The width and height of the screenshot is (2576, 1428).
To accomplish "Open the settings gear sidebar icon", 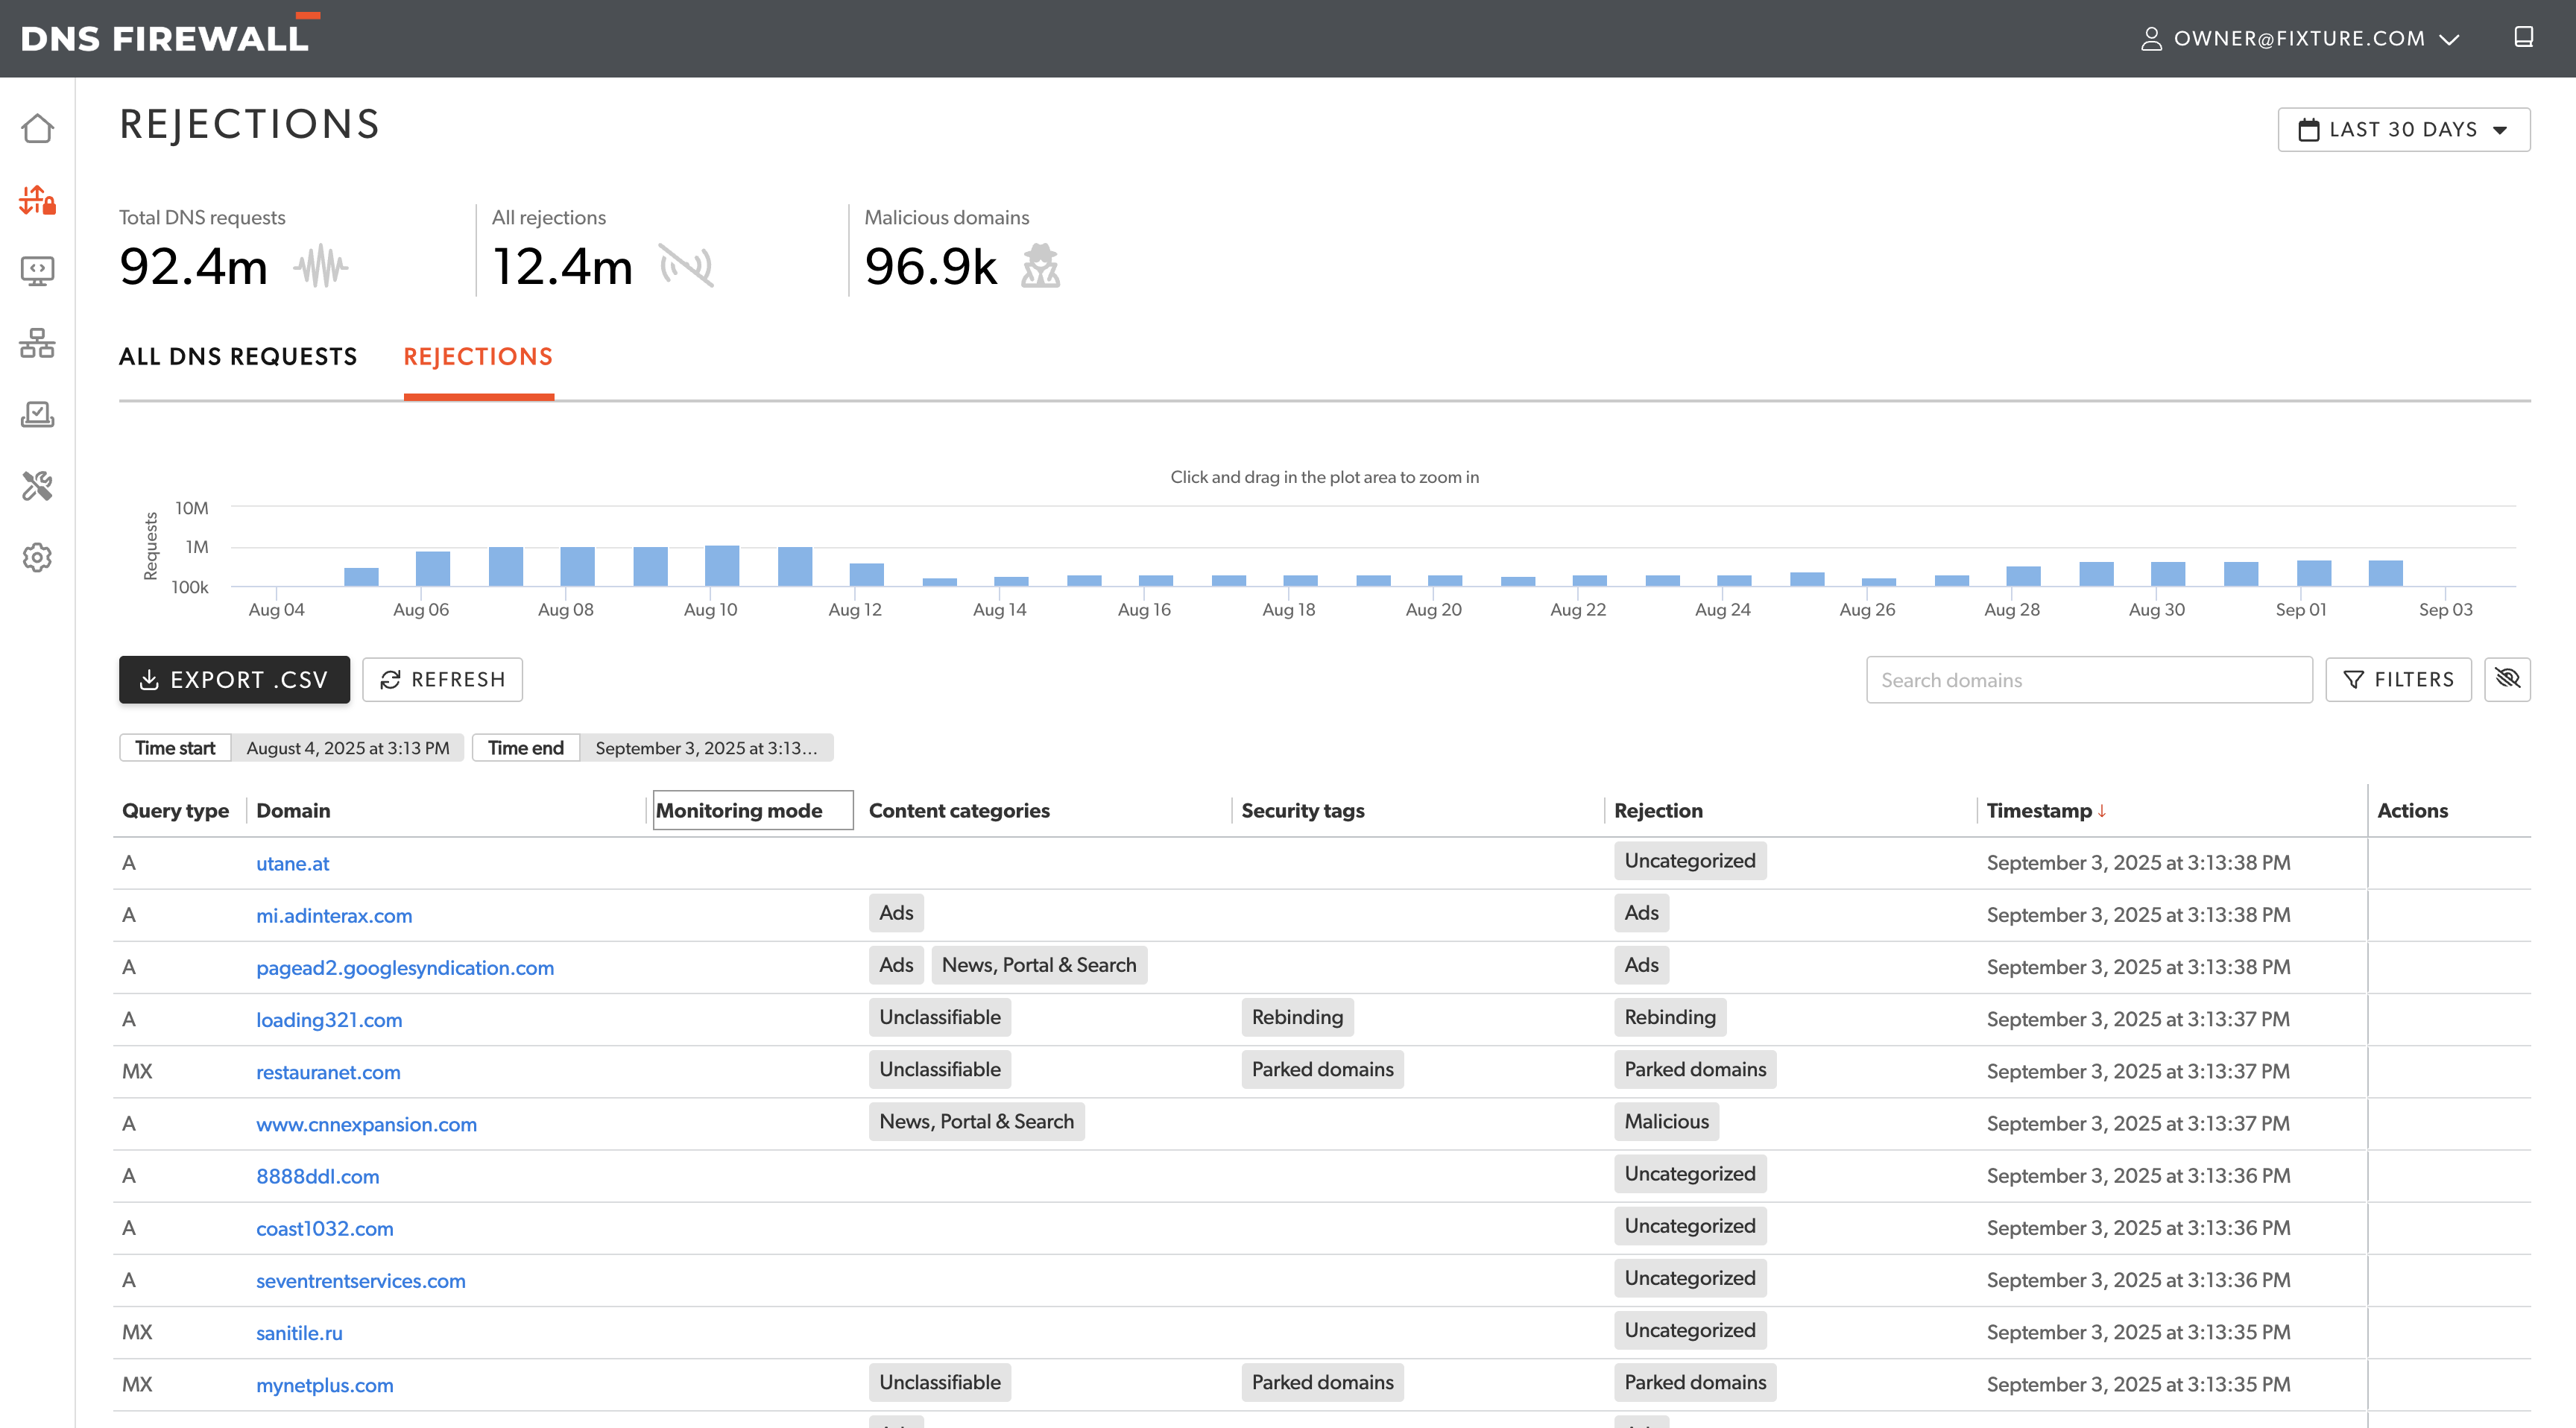I will click(37, 557).
